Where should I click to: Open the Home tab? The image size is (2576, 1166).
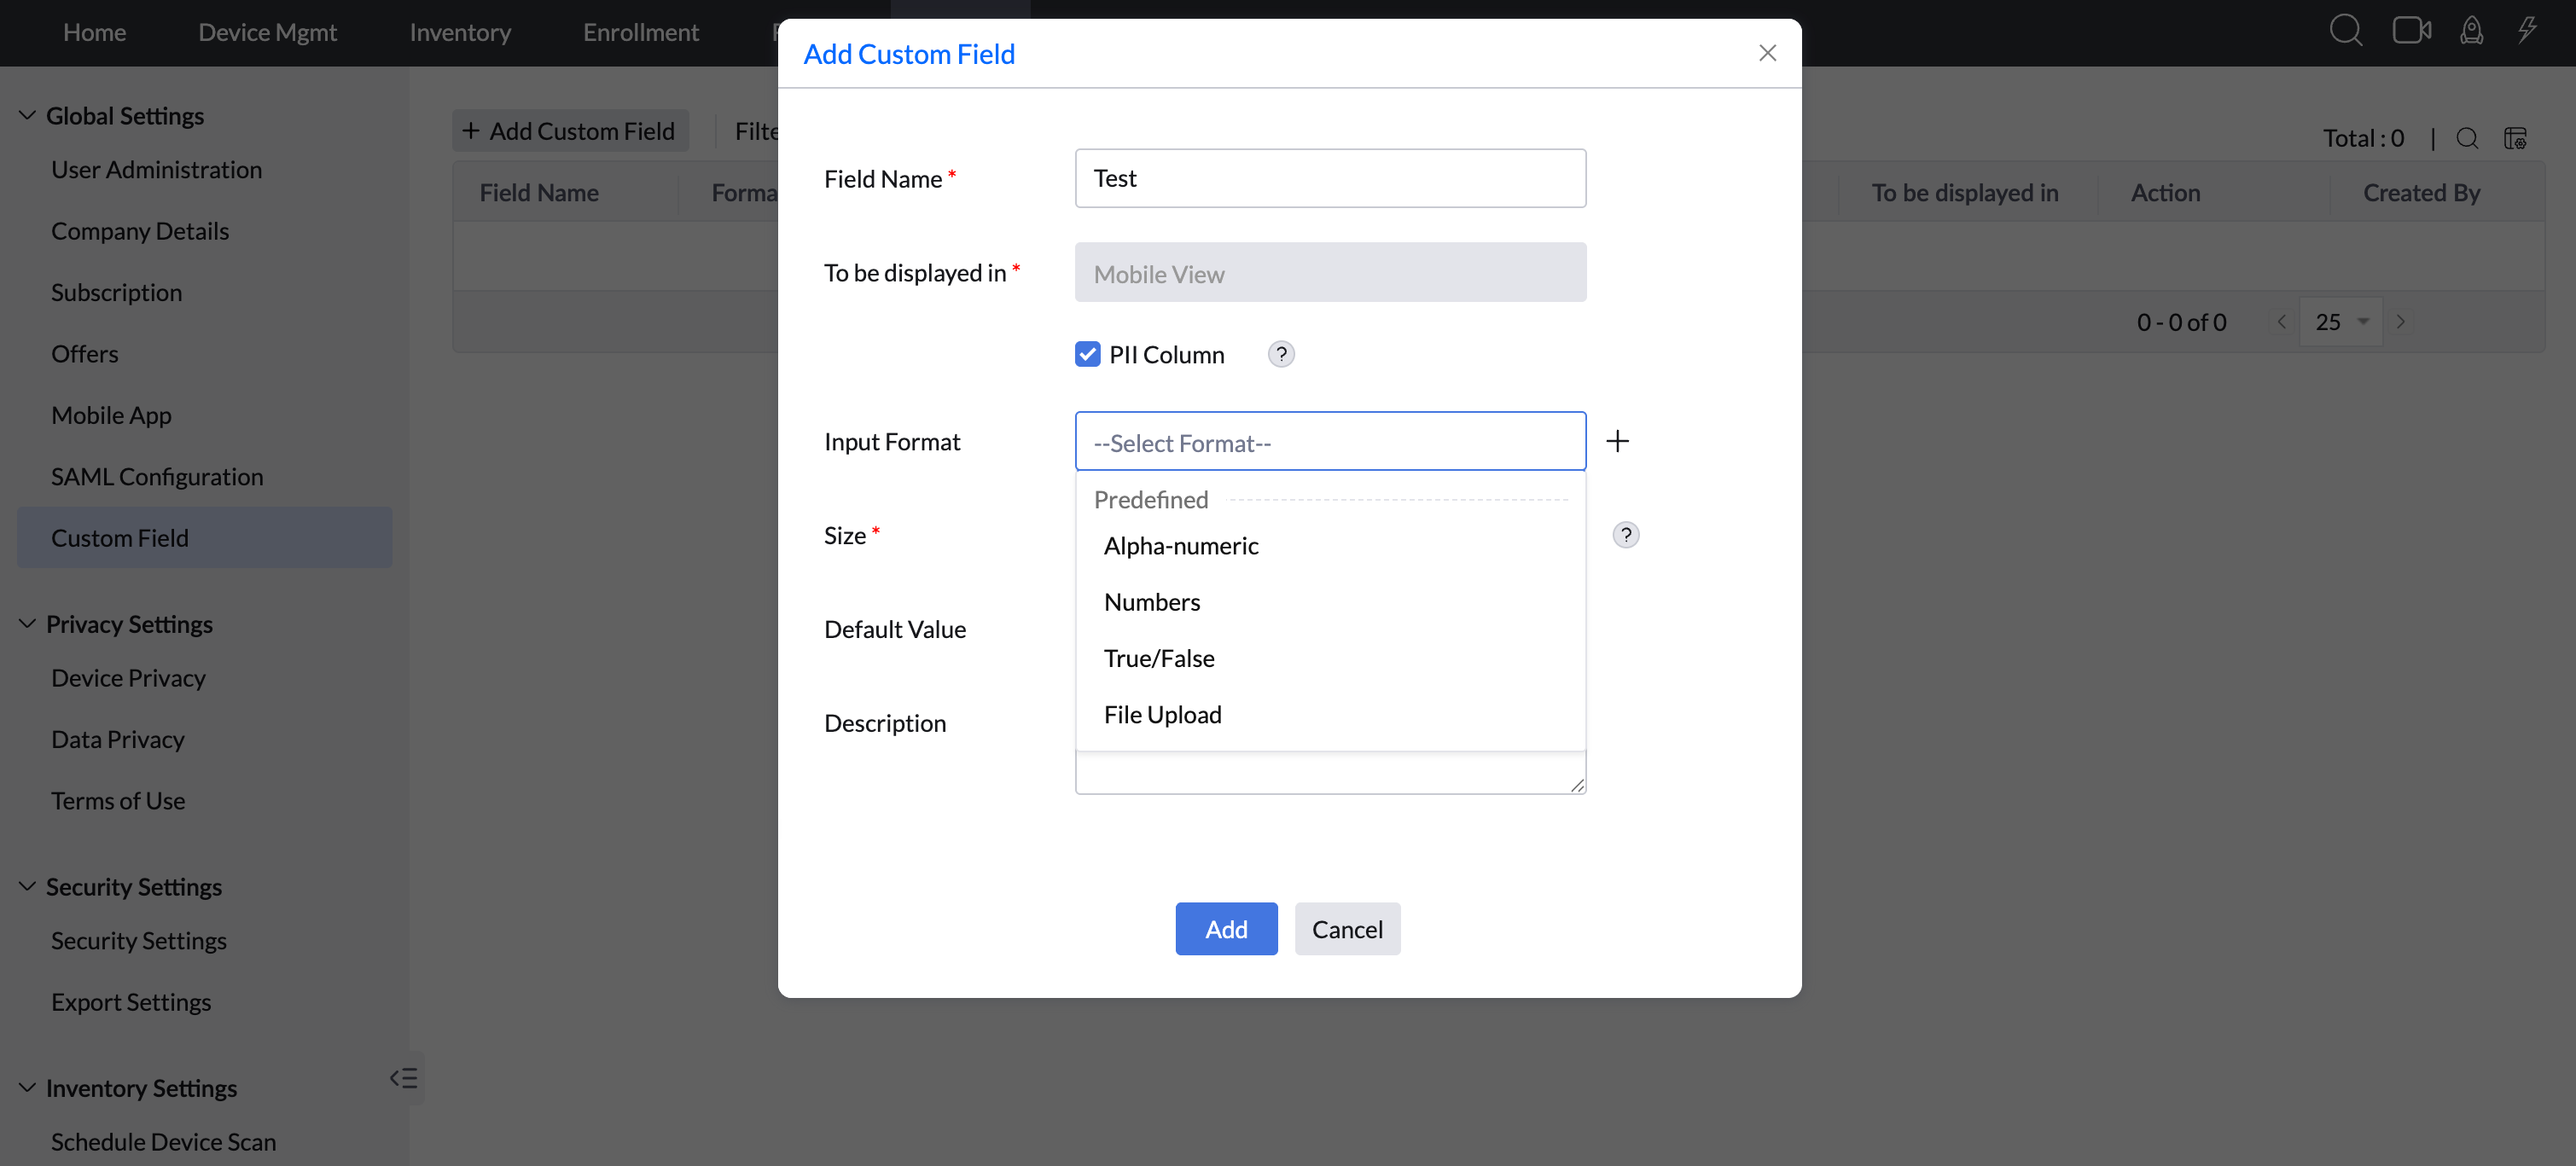tap(94, 32)
